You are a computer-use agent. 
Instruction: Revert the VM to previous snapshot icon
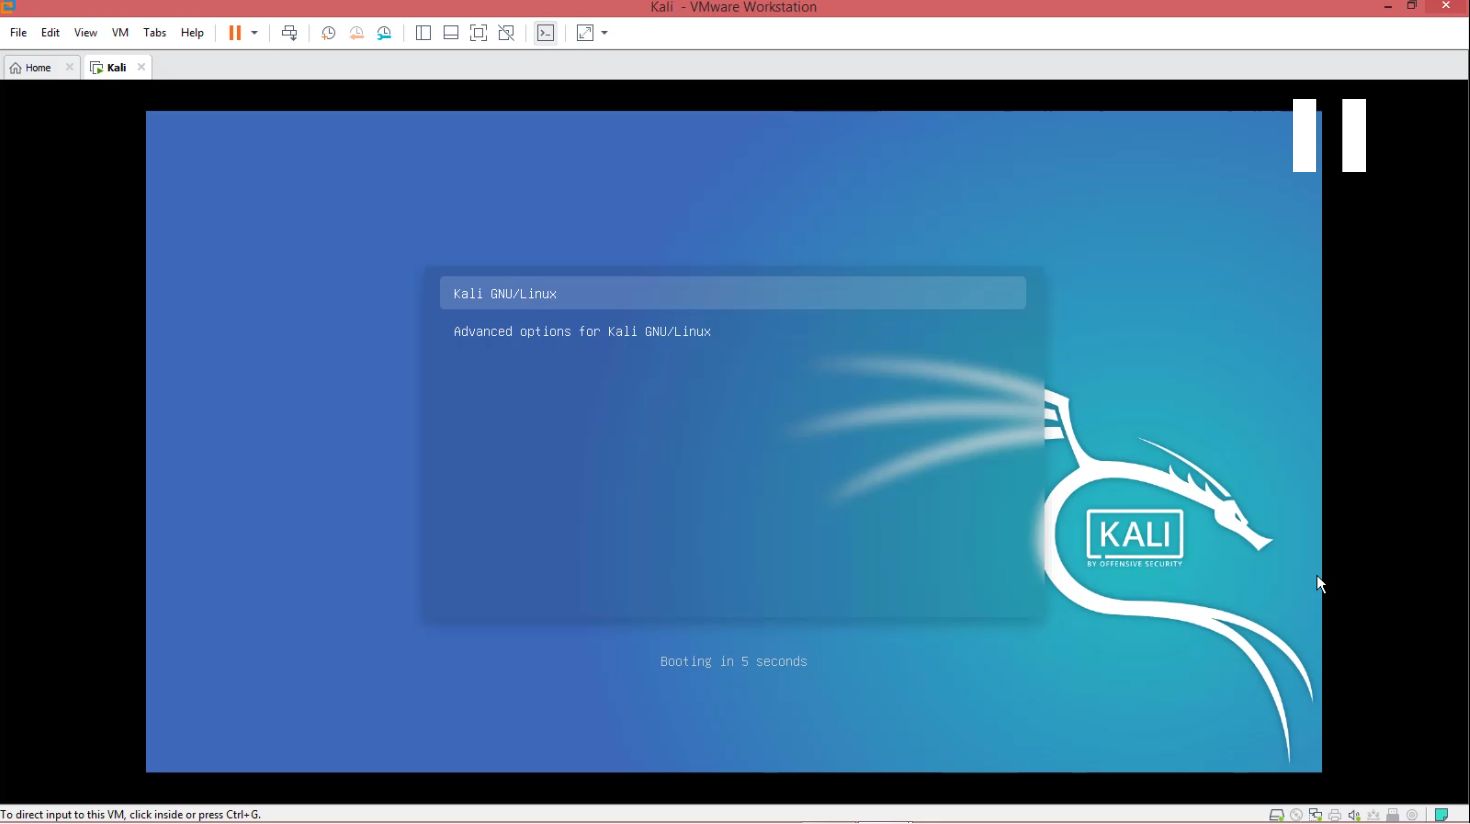coord(356,33)
